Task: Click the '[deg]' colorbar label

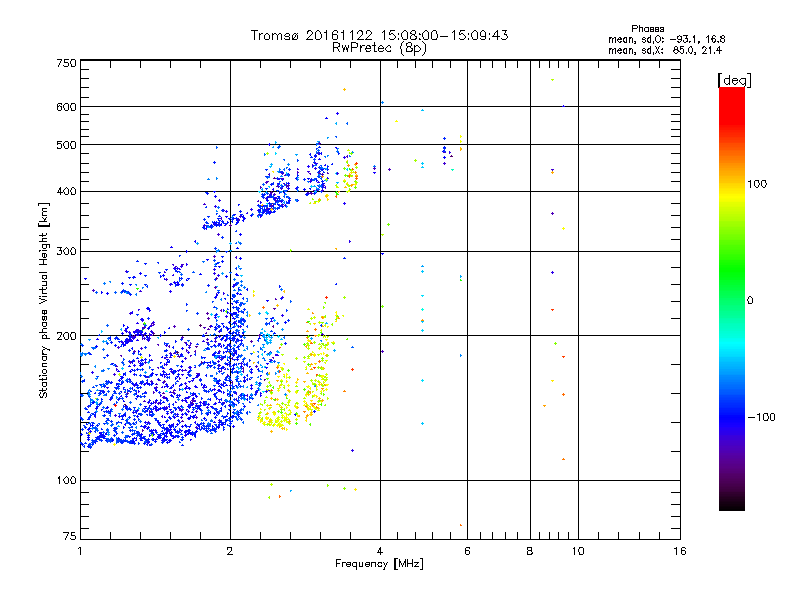Action: (x=734, y=80)
